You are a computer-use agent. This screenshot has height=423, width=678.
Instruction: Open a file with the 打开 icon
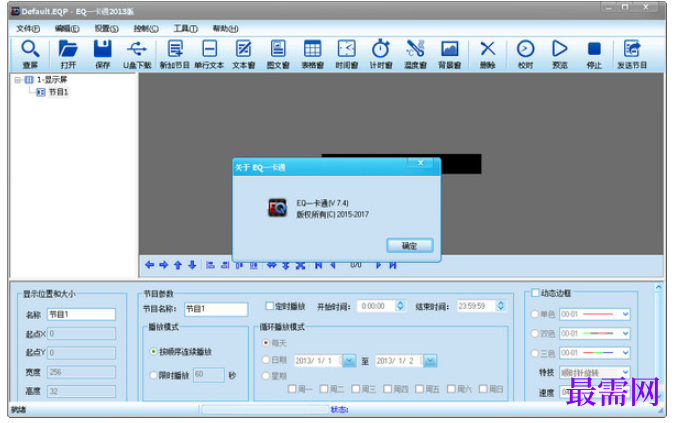click(68, 49)
